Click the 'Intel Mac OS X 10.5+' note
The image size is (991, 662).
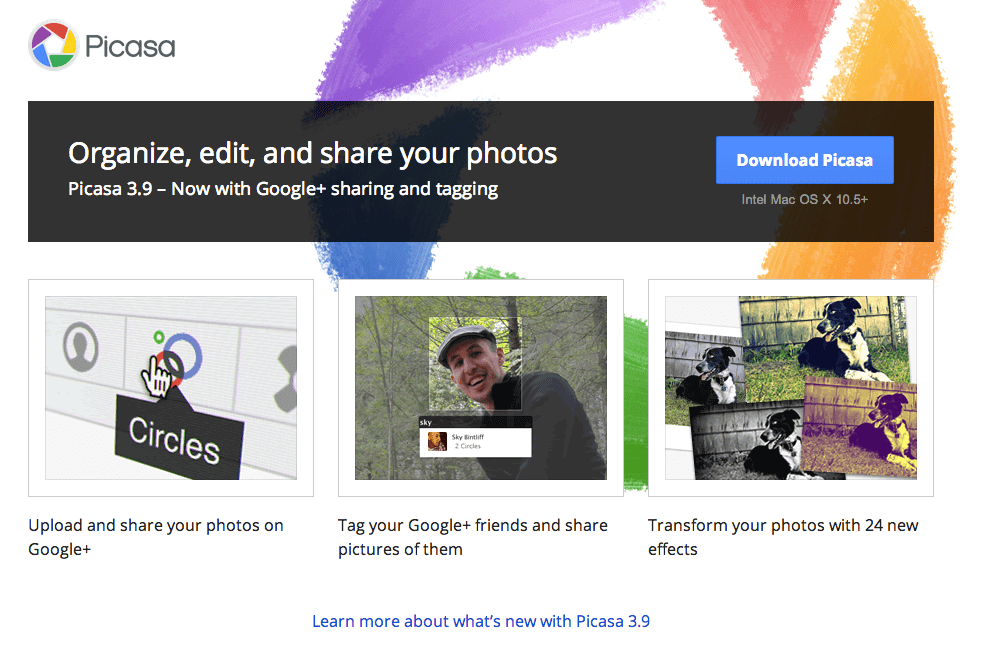click(x=805, y=199)
